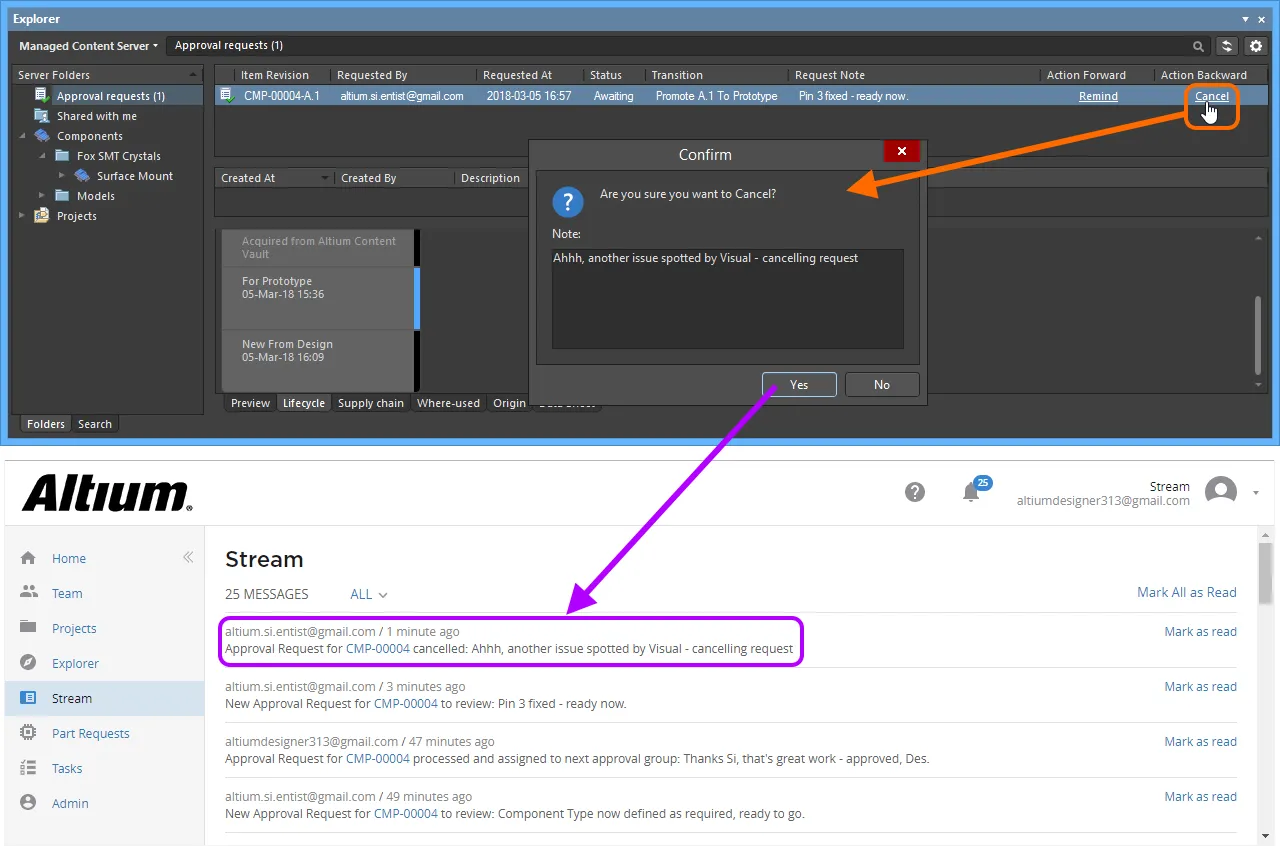
Task: Click the Altium logo
Action: (108, 493)
